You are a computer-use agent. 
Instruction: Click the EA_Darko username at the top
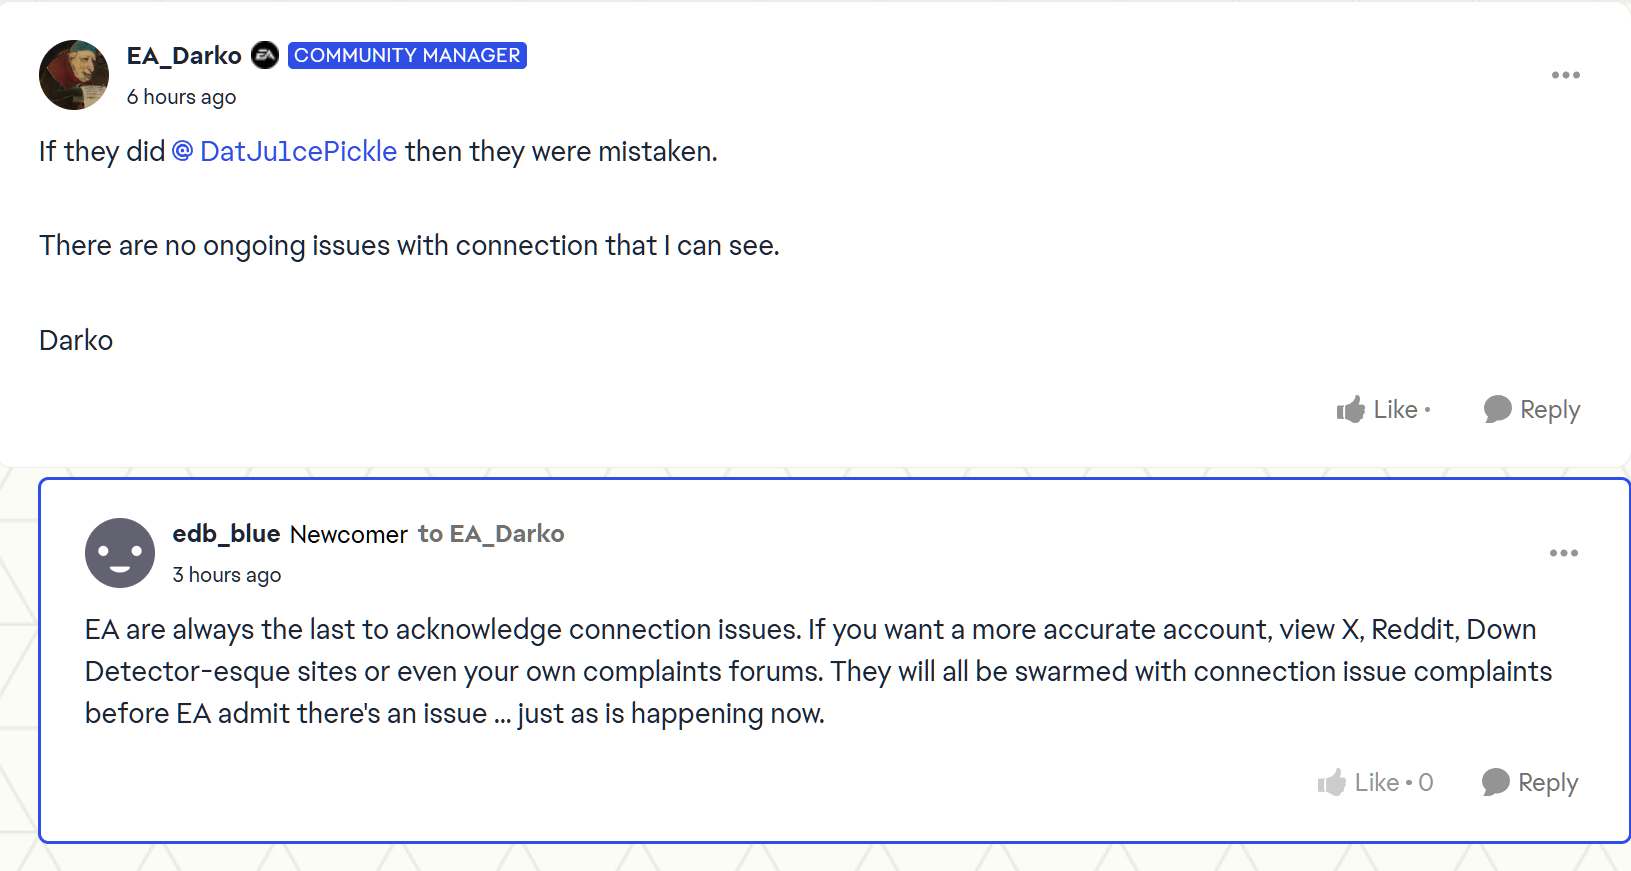tap(184, 56)
